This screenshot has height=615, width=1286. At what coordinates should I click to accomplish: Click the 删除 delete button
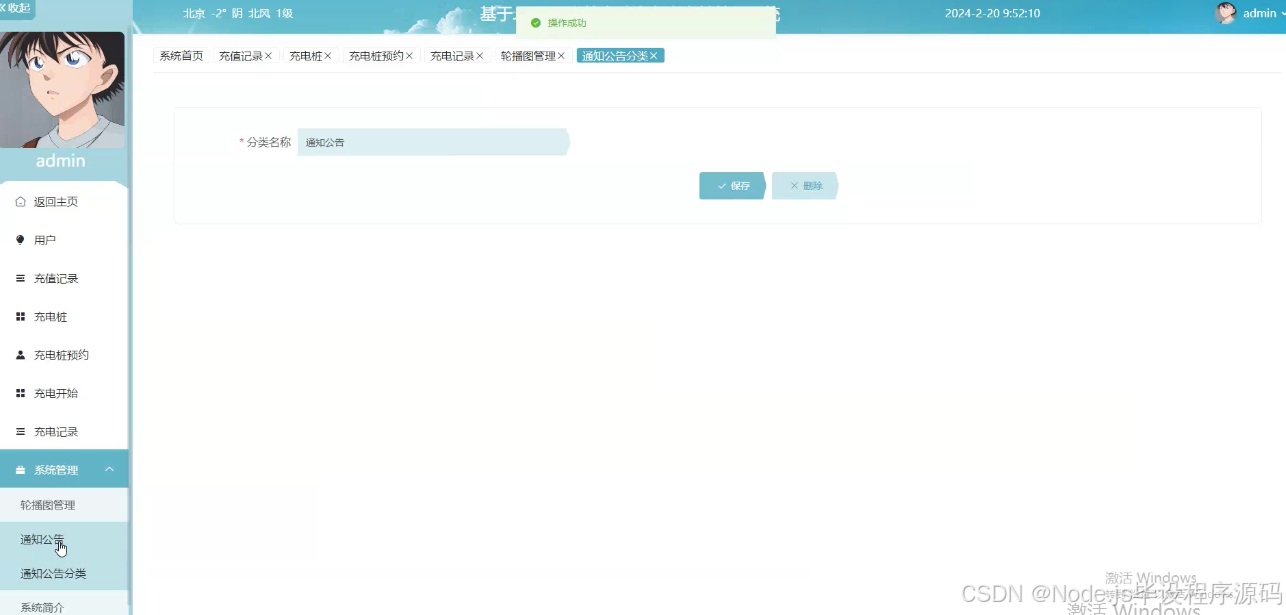point(805,186)
